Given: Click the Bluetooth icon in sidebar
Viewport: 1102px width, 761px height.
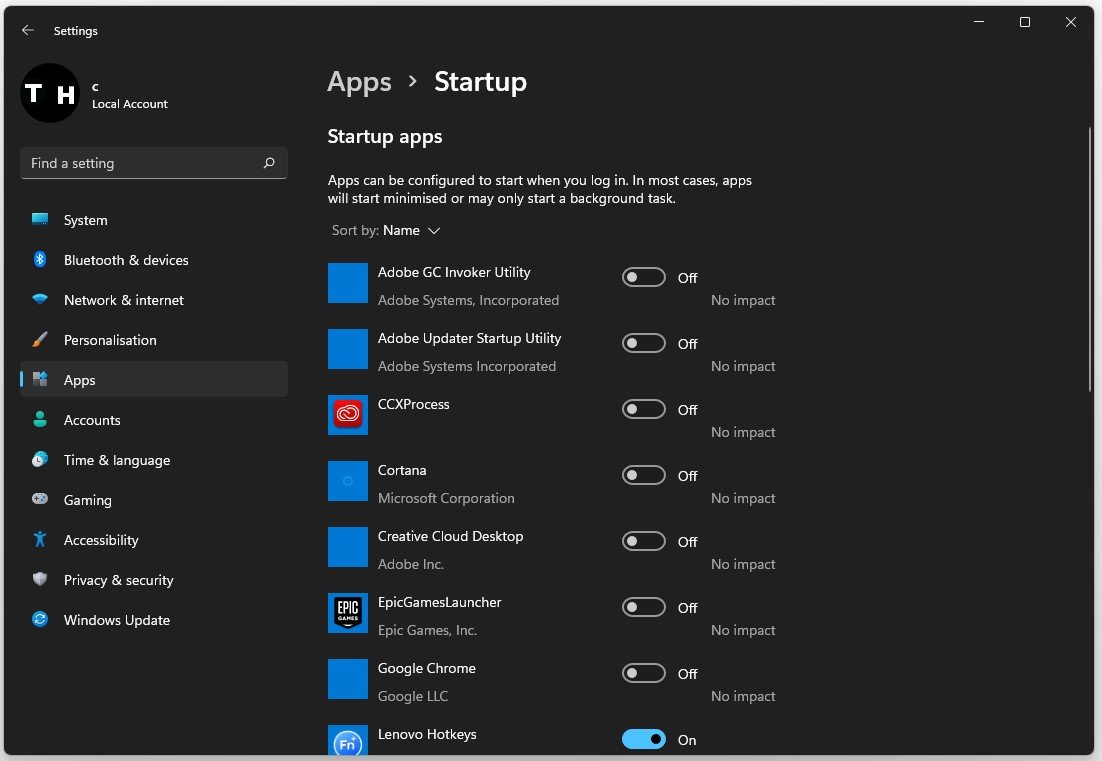Looking at the screenshot, I should point(40,260).
